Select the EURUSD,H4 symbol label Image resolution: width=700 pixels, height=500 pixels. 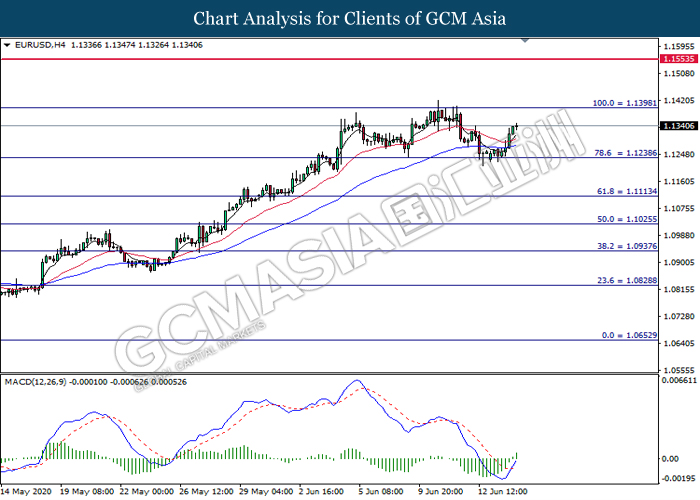click(x=40, y=45)
